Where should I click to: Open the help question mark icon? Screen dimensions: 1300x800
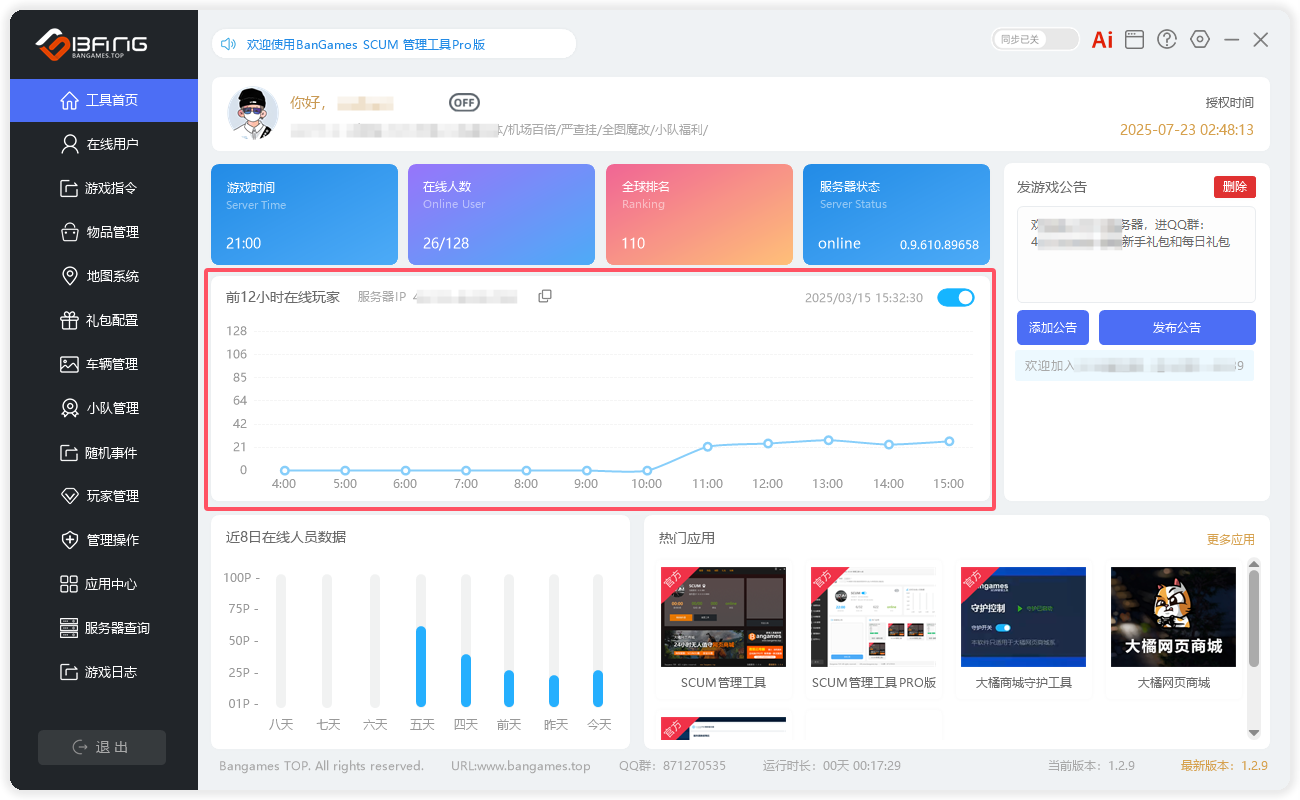[x=1167, y=40]
